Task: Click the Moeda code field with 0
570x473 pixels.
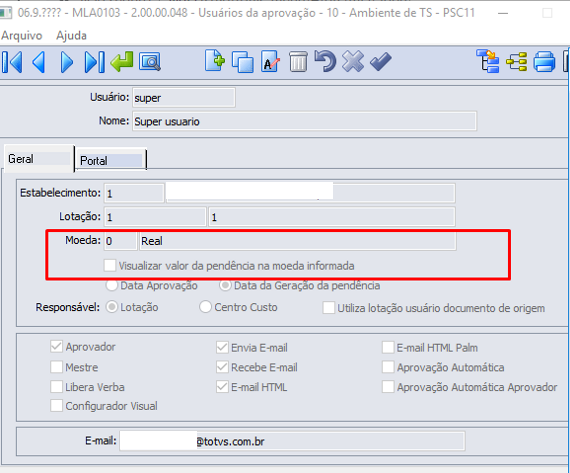Action: [x=121, y=241]
